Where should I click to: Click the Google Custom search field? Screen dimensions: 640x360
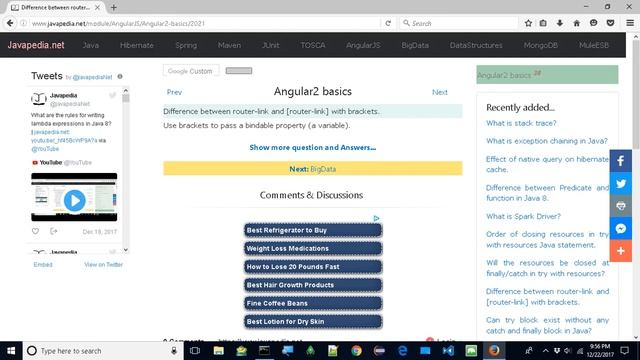coord(191,71)
